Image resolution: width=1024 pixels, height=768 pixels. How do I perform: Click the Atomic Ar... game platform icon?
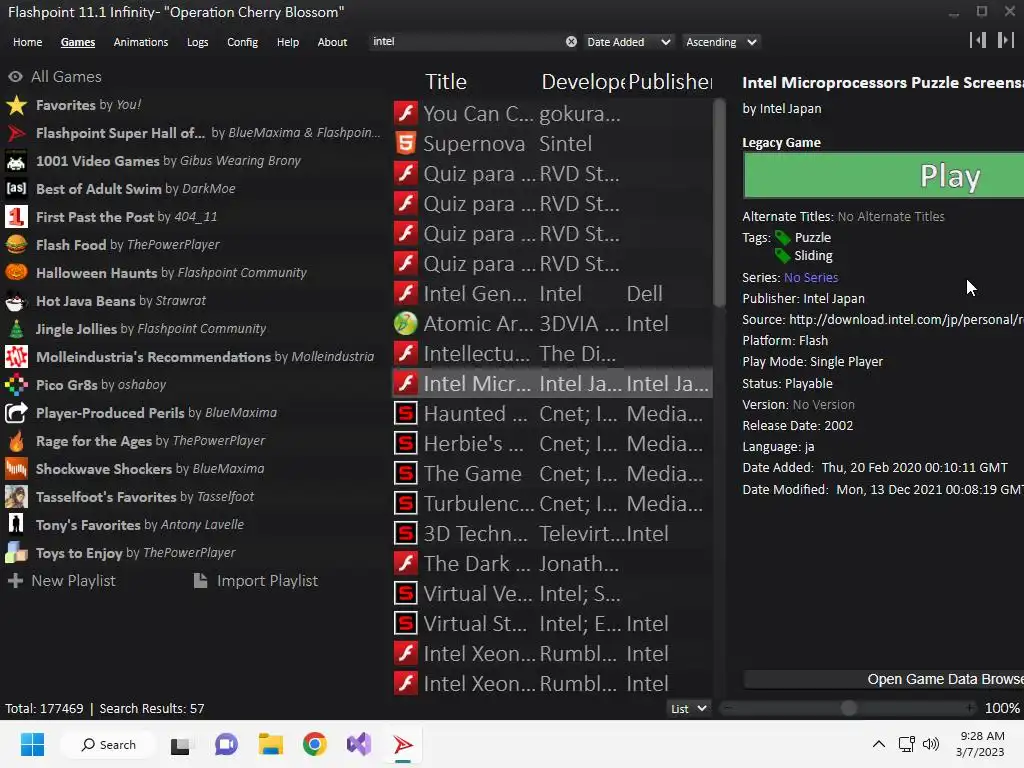coord(406,323)
